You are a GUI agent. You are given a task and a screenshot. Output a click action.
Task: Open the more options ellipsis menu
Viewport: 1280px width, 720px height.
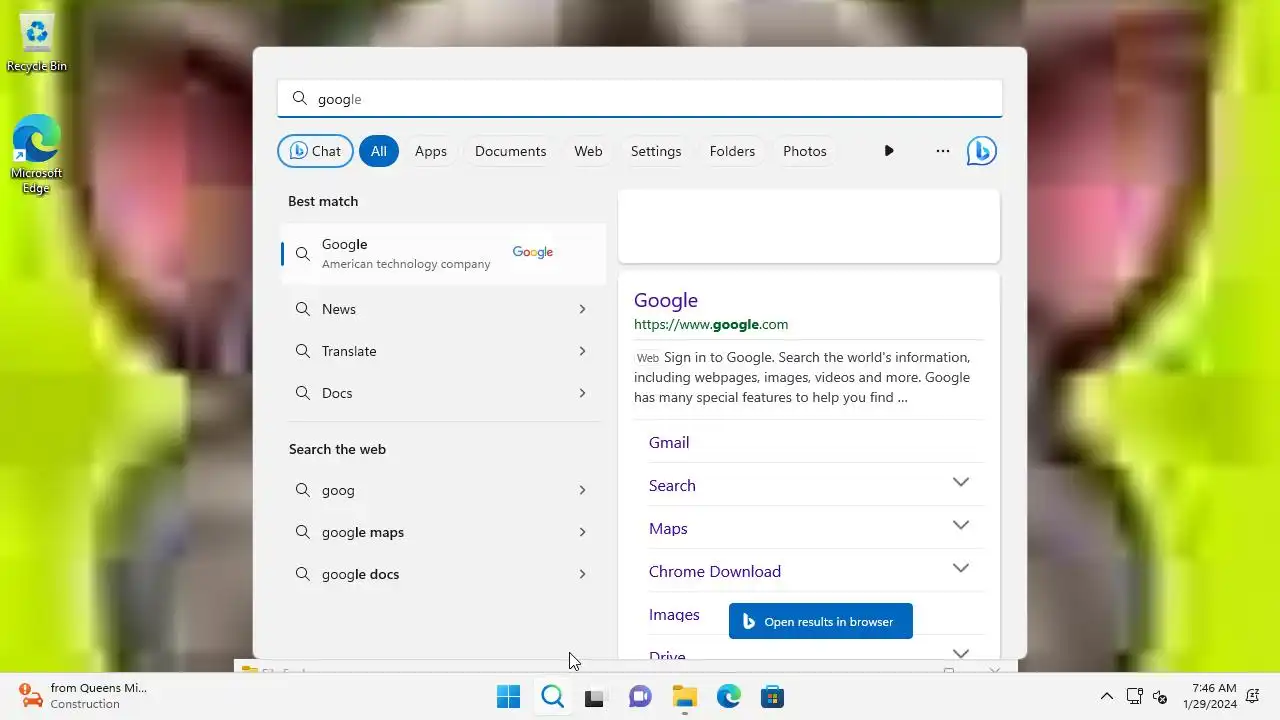click(942, 151)
